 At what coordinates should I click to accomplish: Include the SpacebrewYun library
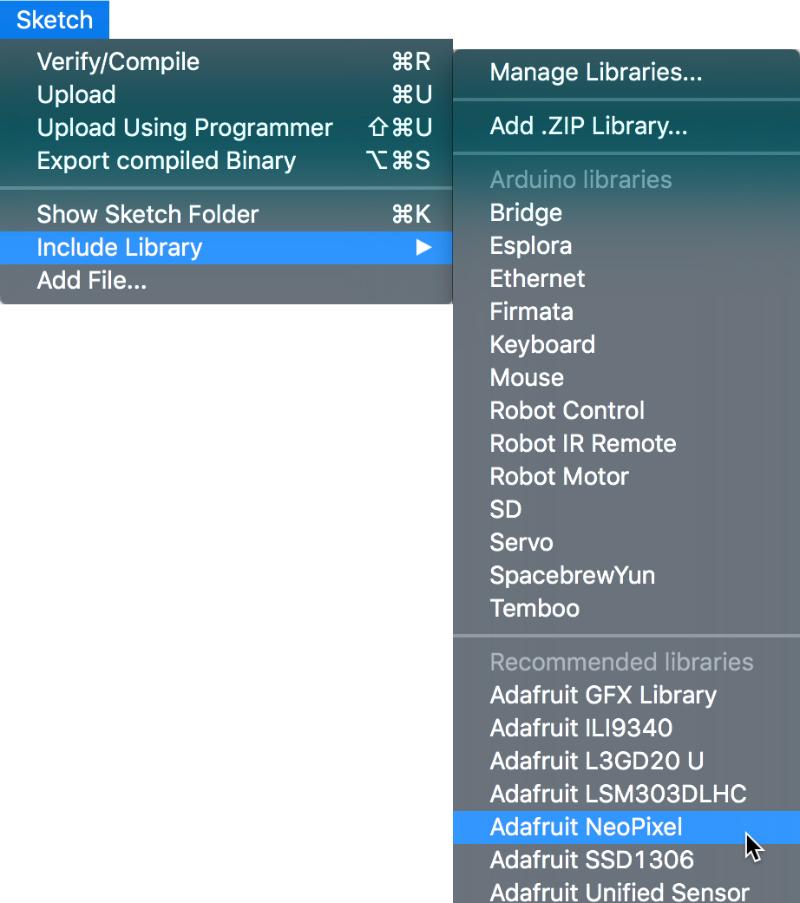pyautogui.click(x=627, y=575)
